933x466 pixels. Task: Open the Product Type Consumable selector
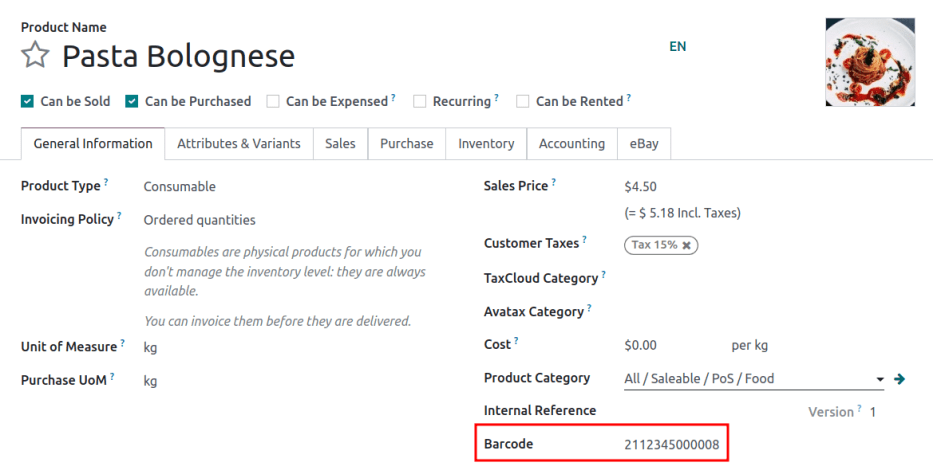point(180,187)
